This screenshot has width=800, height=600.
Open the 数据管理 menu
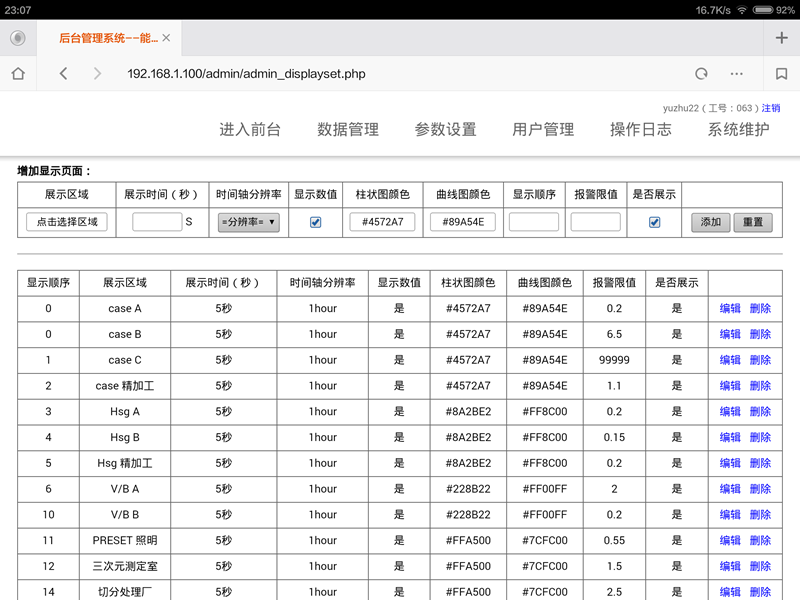(348, 129)
